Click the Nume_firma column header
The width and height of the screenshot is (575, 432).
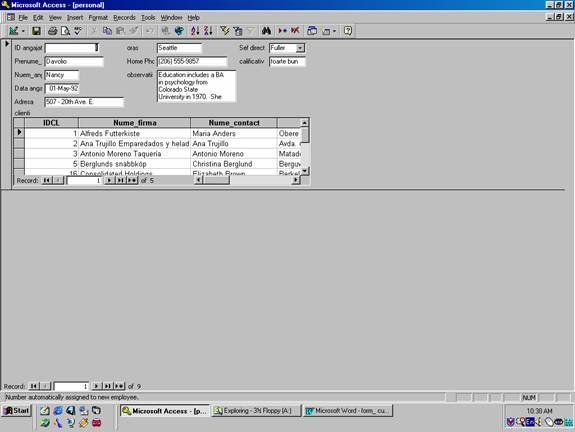pos(135,123)
